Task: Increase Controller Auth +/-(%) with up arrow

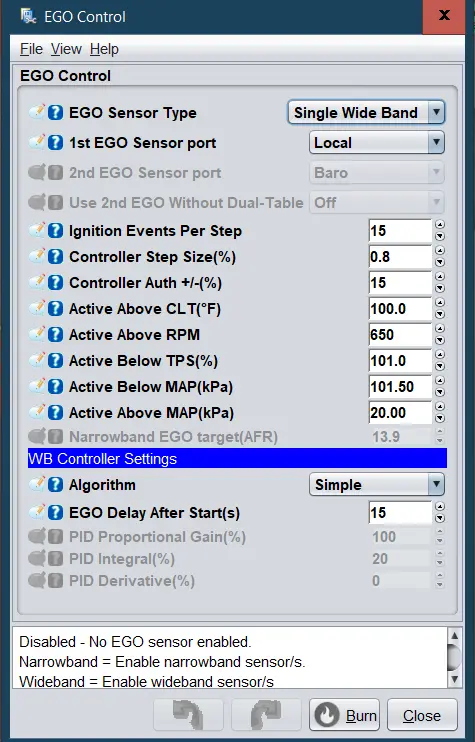Action: click(x=440, y=276)
